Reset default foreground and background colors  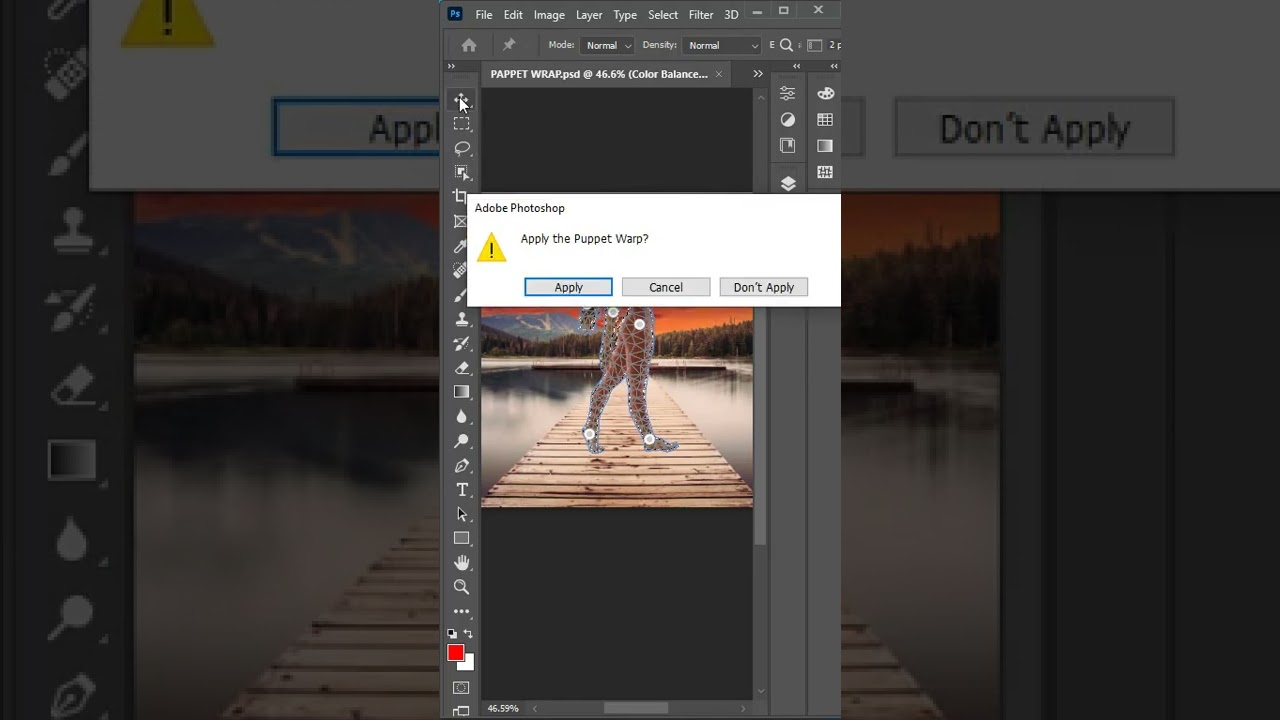coord(452,634)
